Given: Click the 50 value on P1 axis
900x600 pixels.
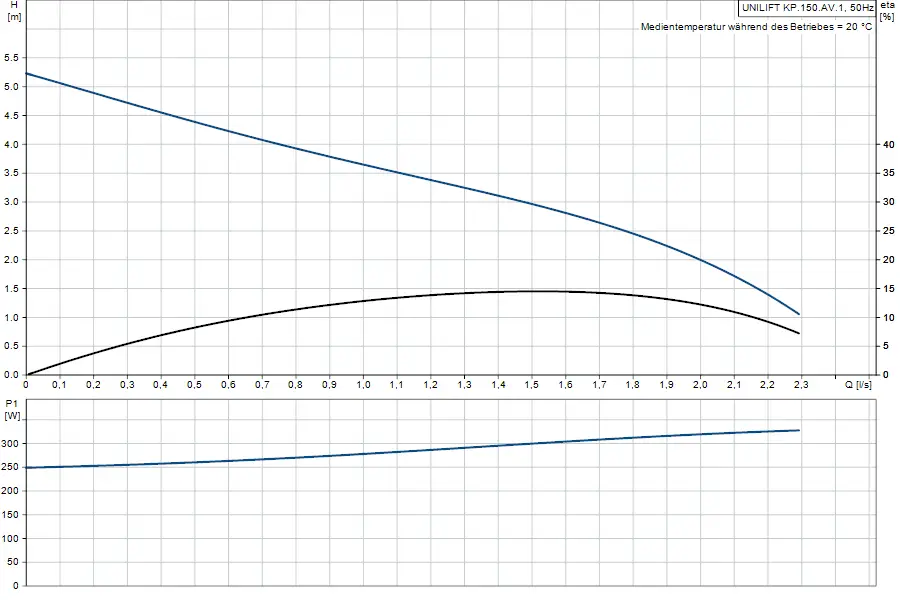Looking at the screenshot, I should coord(13,562).
